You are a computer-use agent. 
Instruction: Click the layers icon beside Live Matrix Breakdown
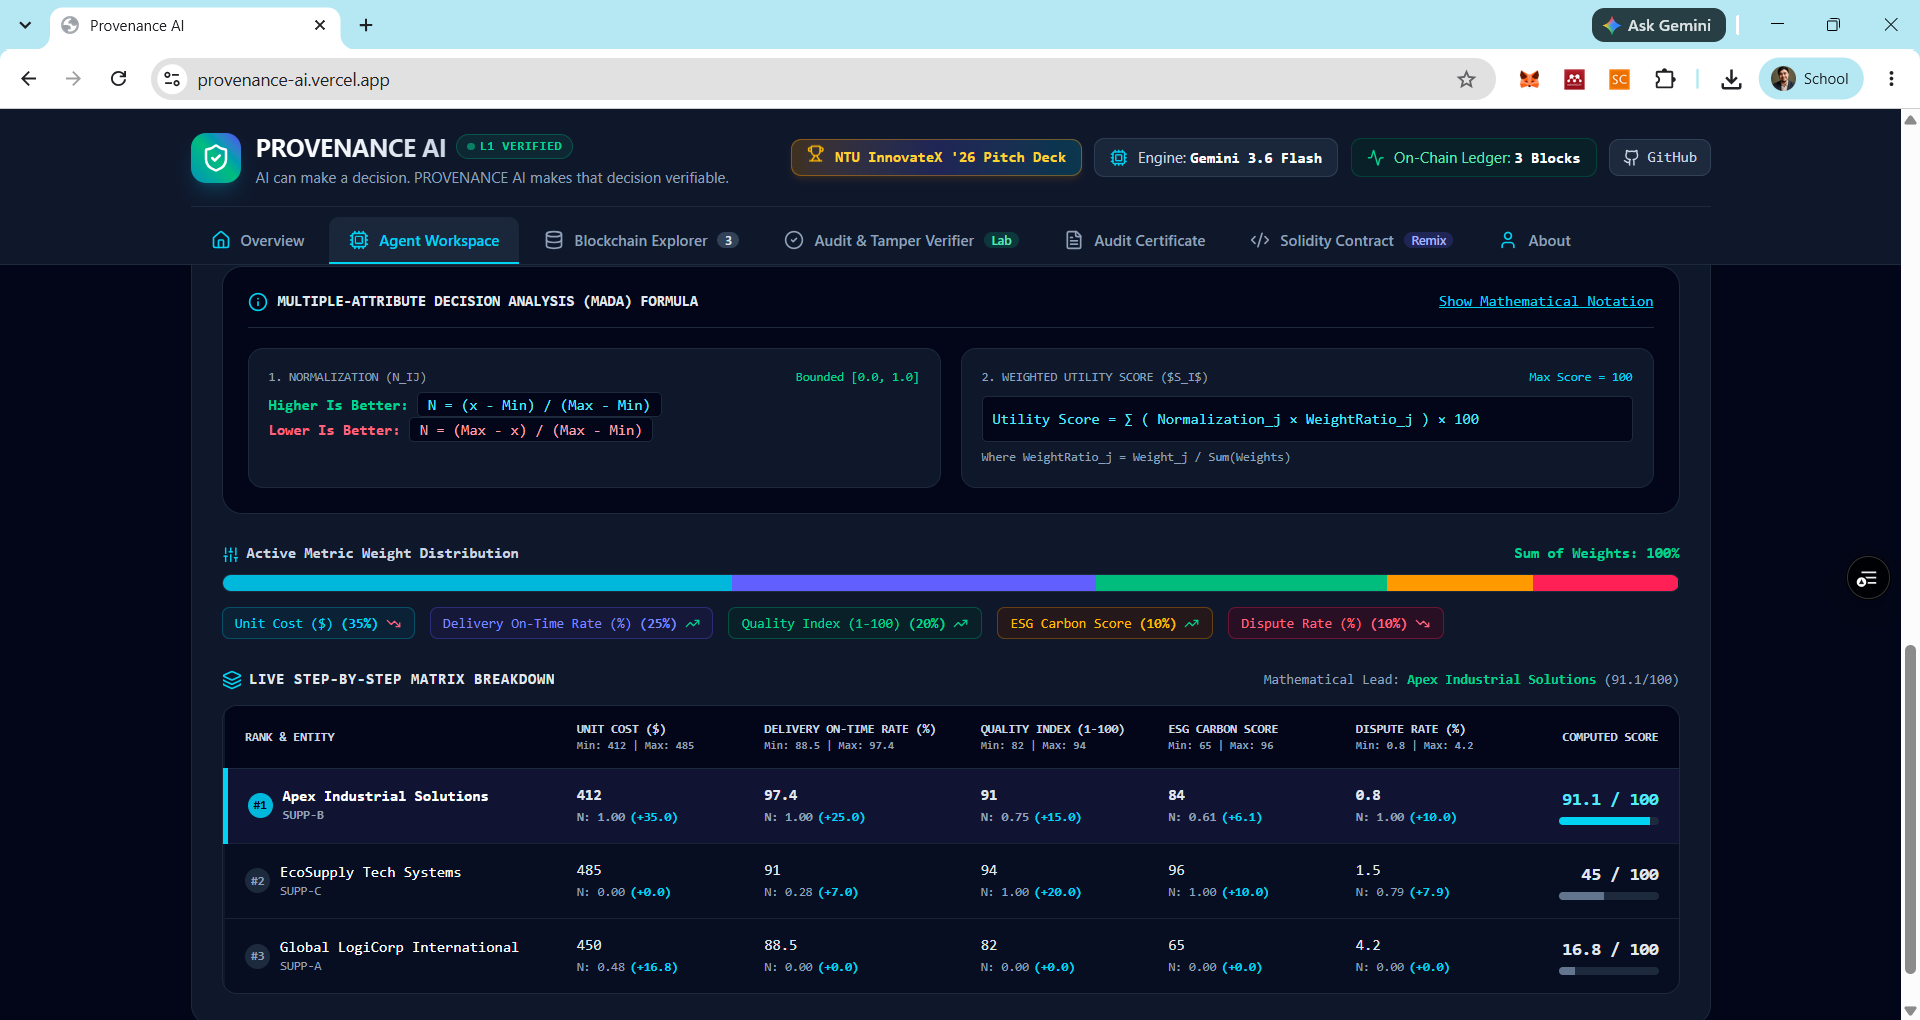pos(232,680)
